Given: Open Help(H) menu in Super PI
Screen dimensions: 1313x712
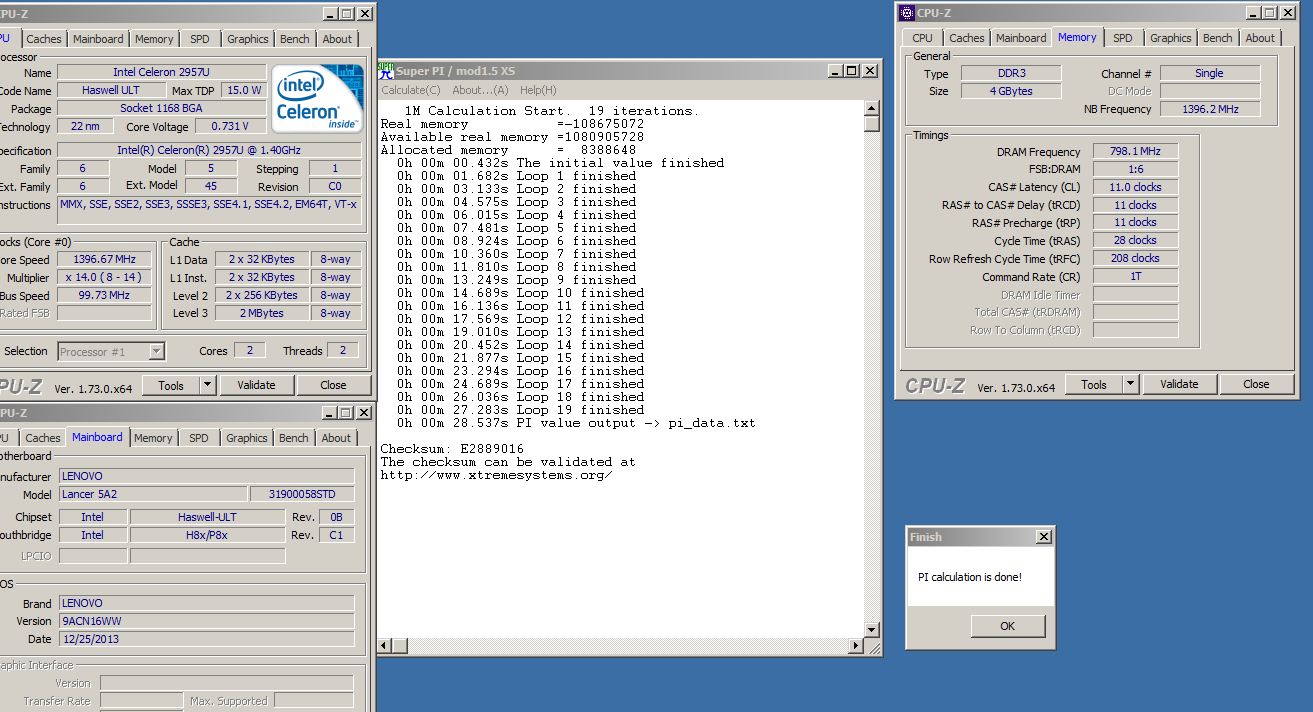Looking at the screenshot, I should click(x=538, y=90).
